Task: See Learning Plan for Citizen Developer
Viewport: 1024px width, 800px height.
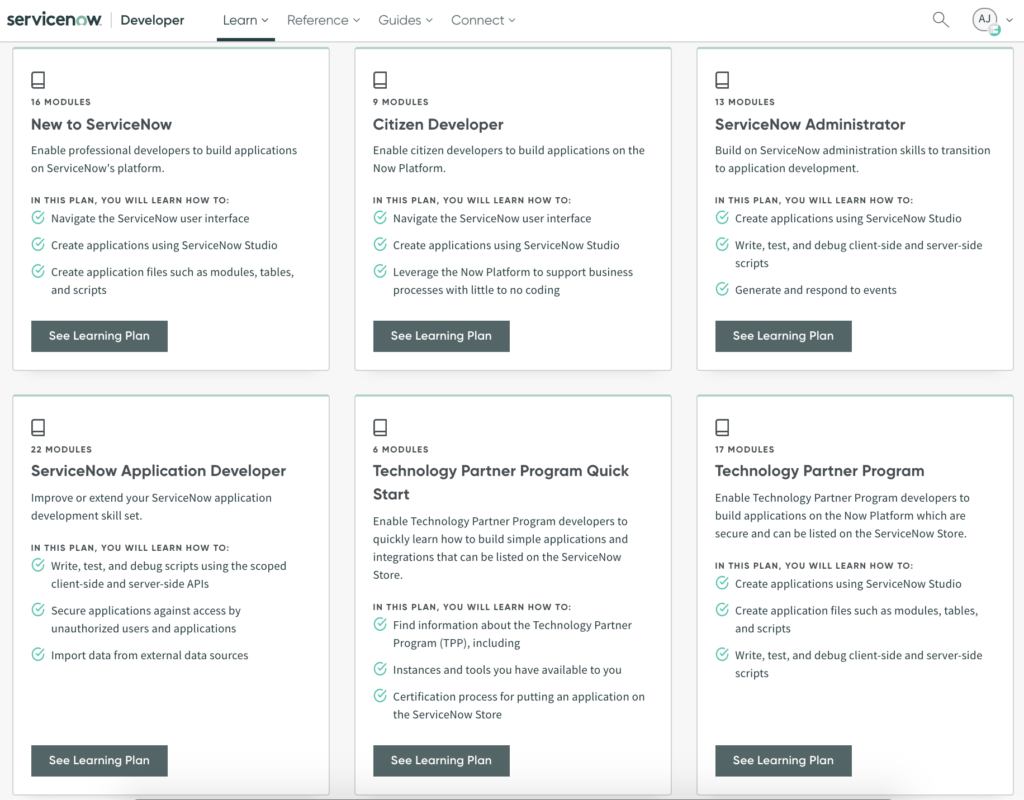Action: (x=441, y=336)
